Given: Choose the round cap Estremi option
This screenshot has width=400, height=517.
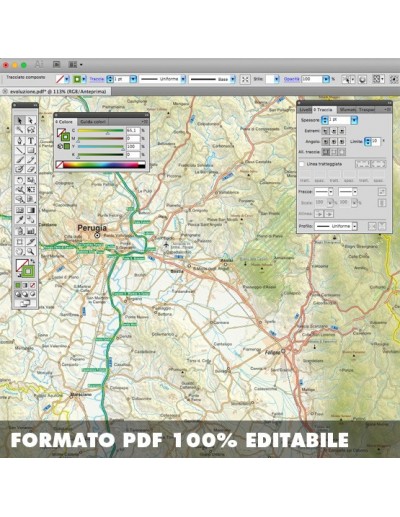Looking at the screenshot, I should [x=334, y=131].
